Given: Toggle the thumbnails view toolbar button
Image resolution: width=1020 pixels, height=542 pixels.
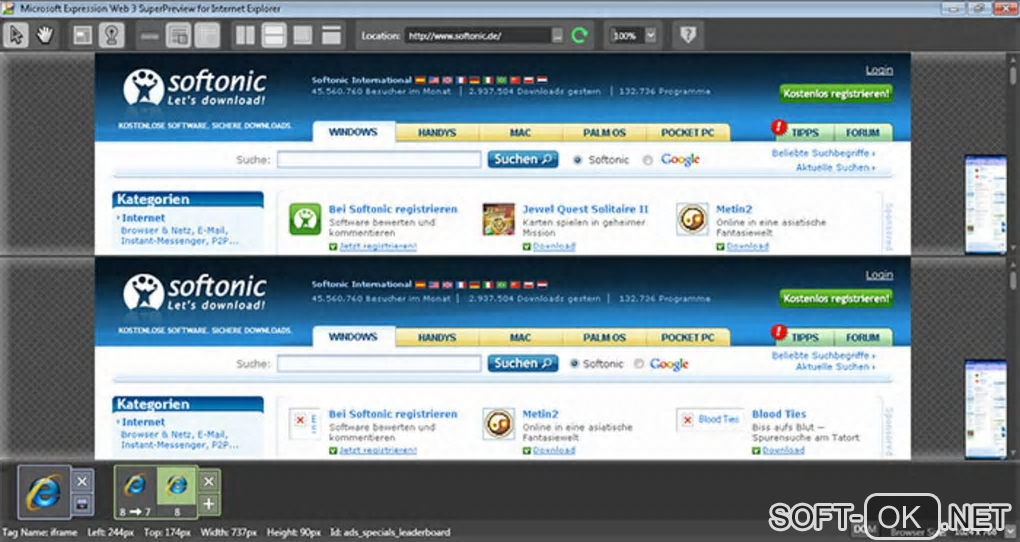Looking at the screenshot, I should pos(178,35).
